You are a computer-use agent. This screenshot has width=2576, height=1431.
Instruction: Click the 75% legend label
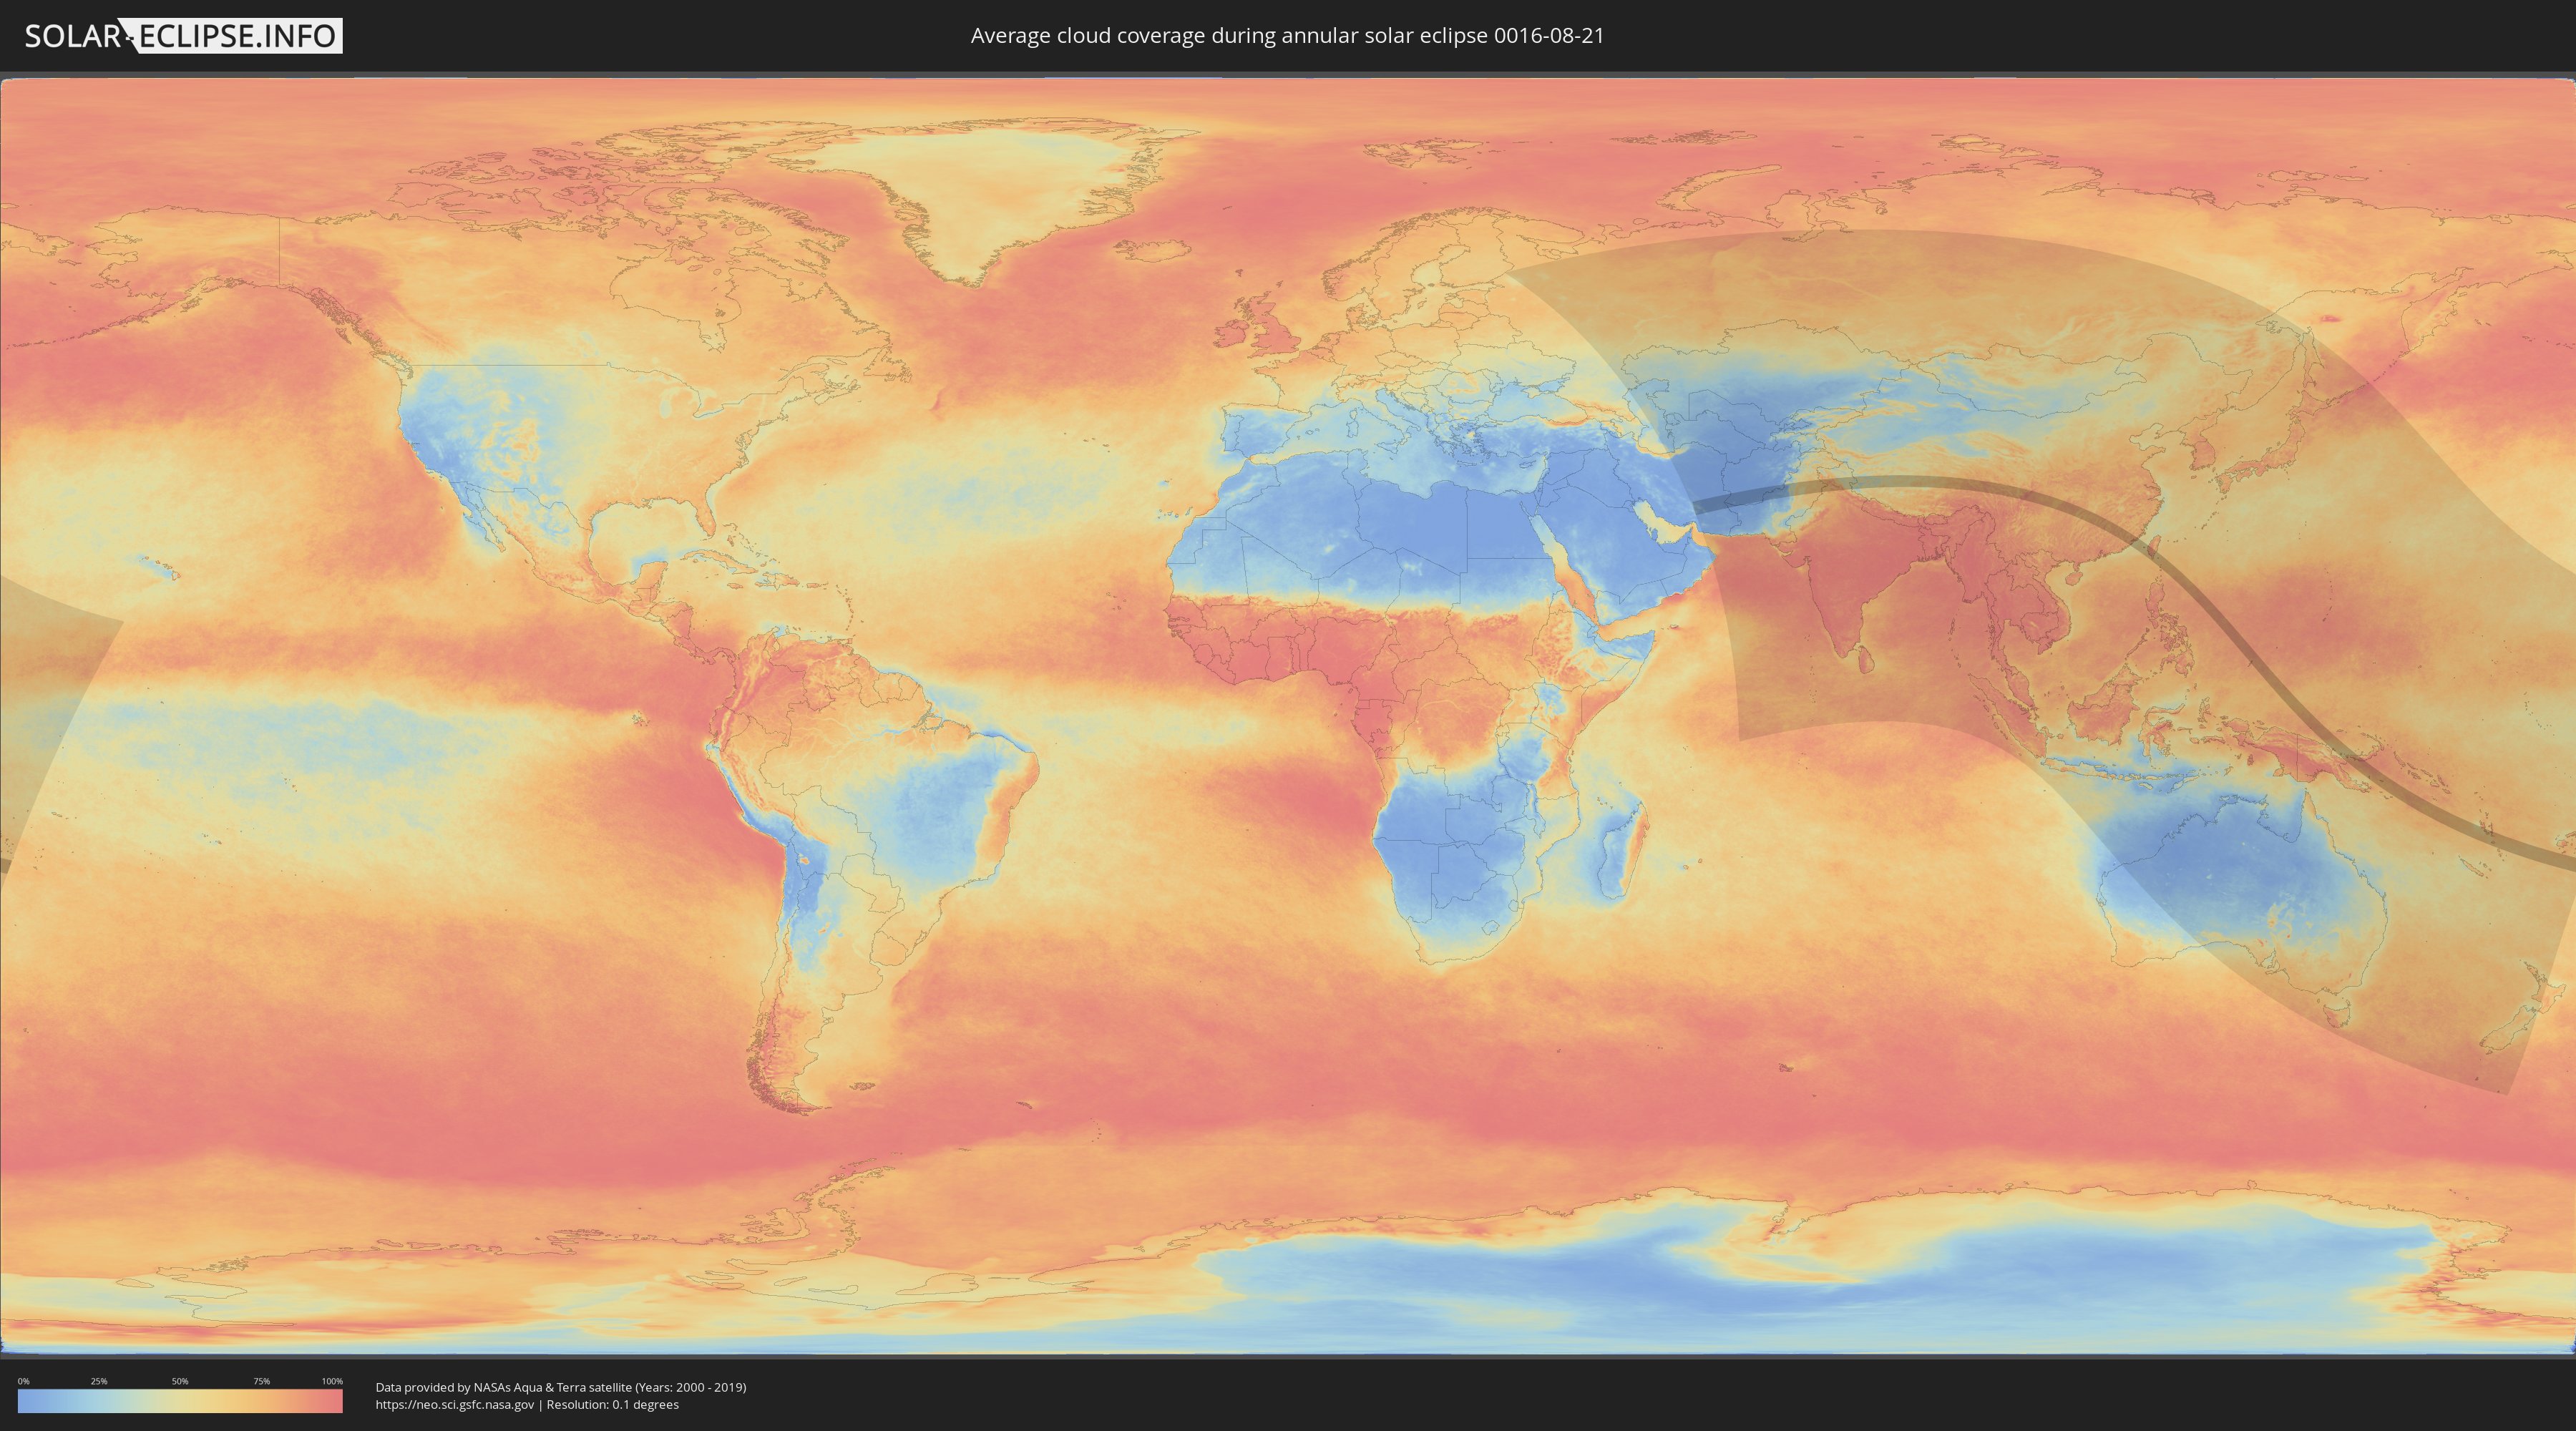coord(261,1381)
